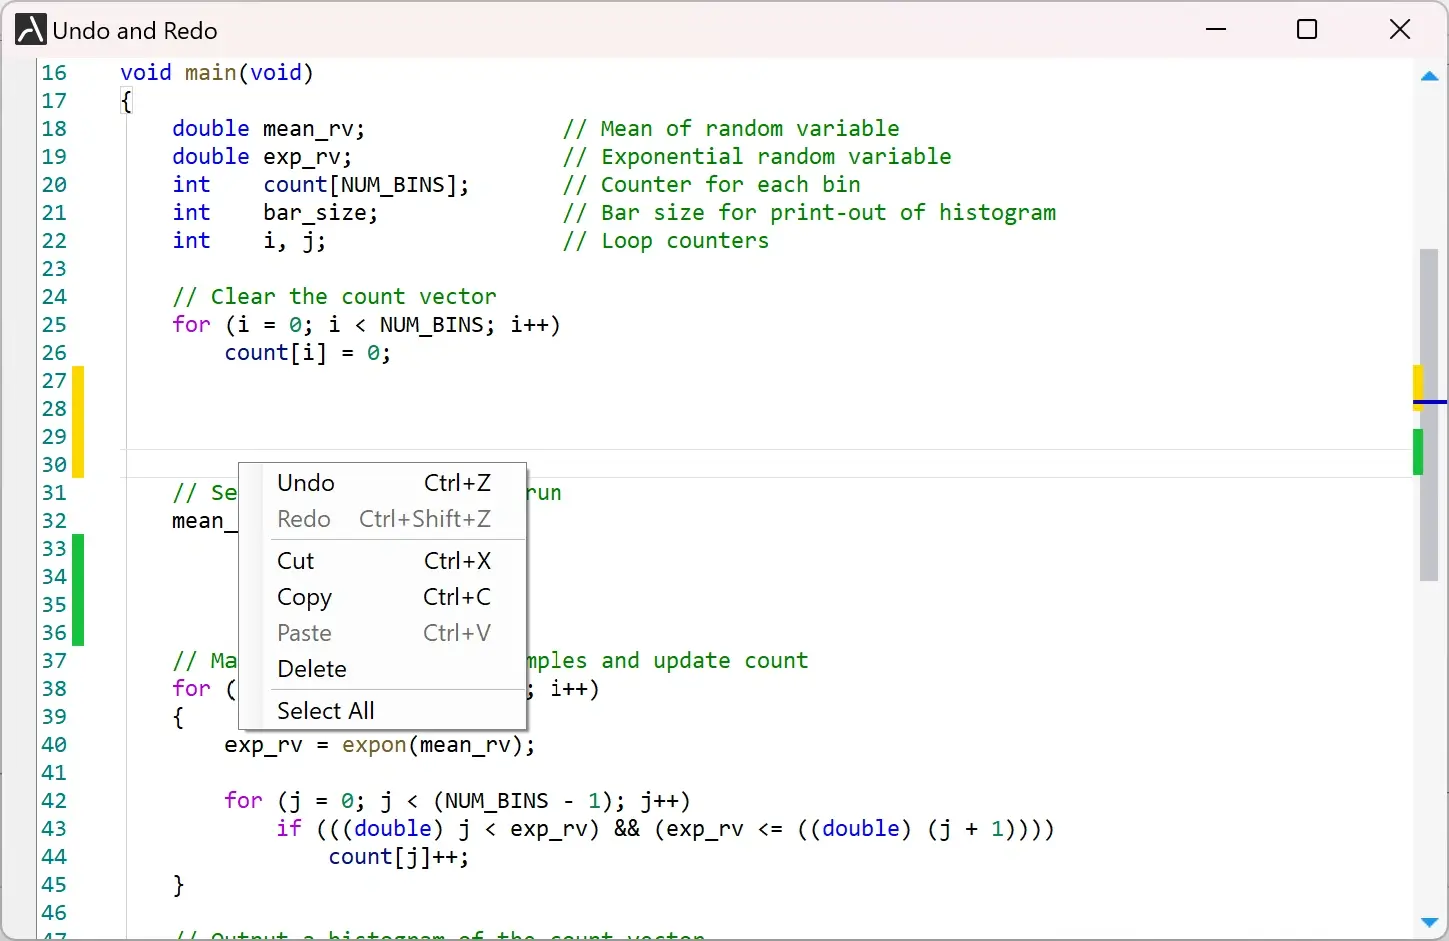Click the yellow modified bar beside line 28
Image resolution: width=1449 pixels, height=941 pixels.
78,409
